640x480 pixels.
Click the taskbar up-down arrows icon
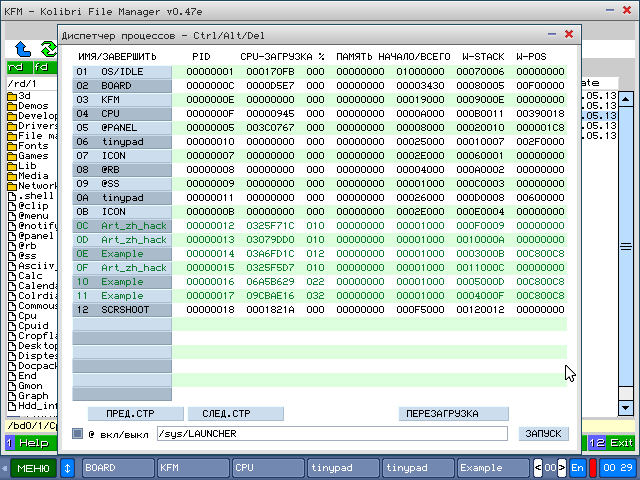(68, 468)
